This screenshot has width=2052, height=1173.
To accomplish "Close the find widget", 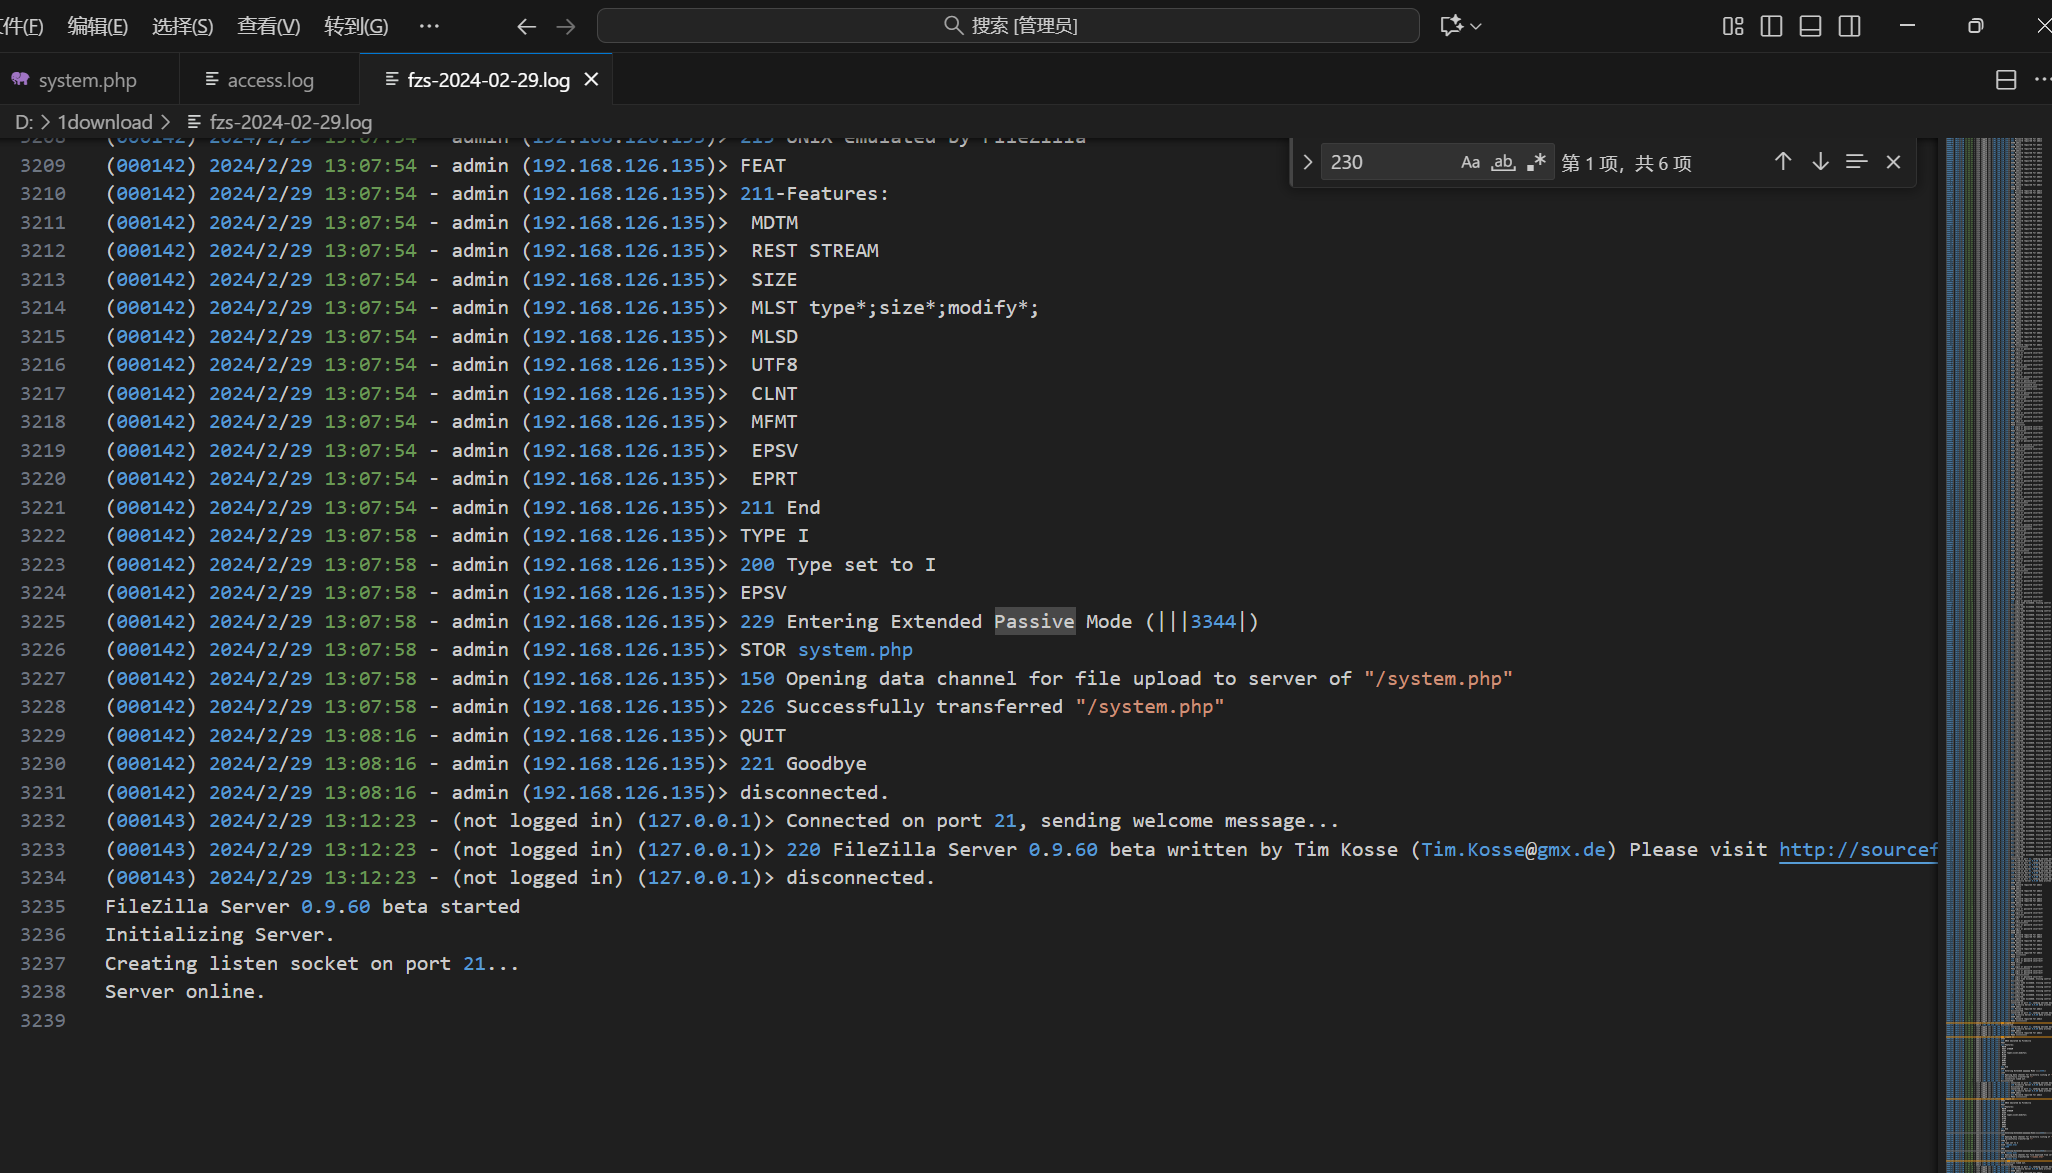I will pyautogui.click(x=1893, y=162).
